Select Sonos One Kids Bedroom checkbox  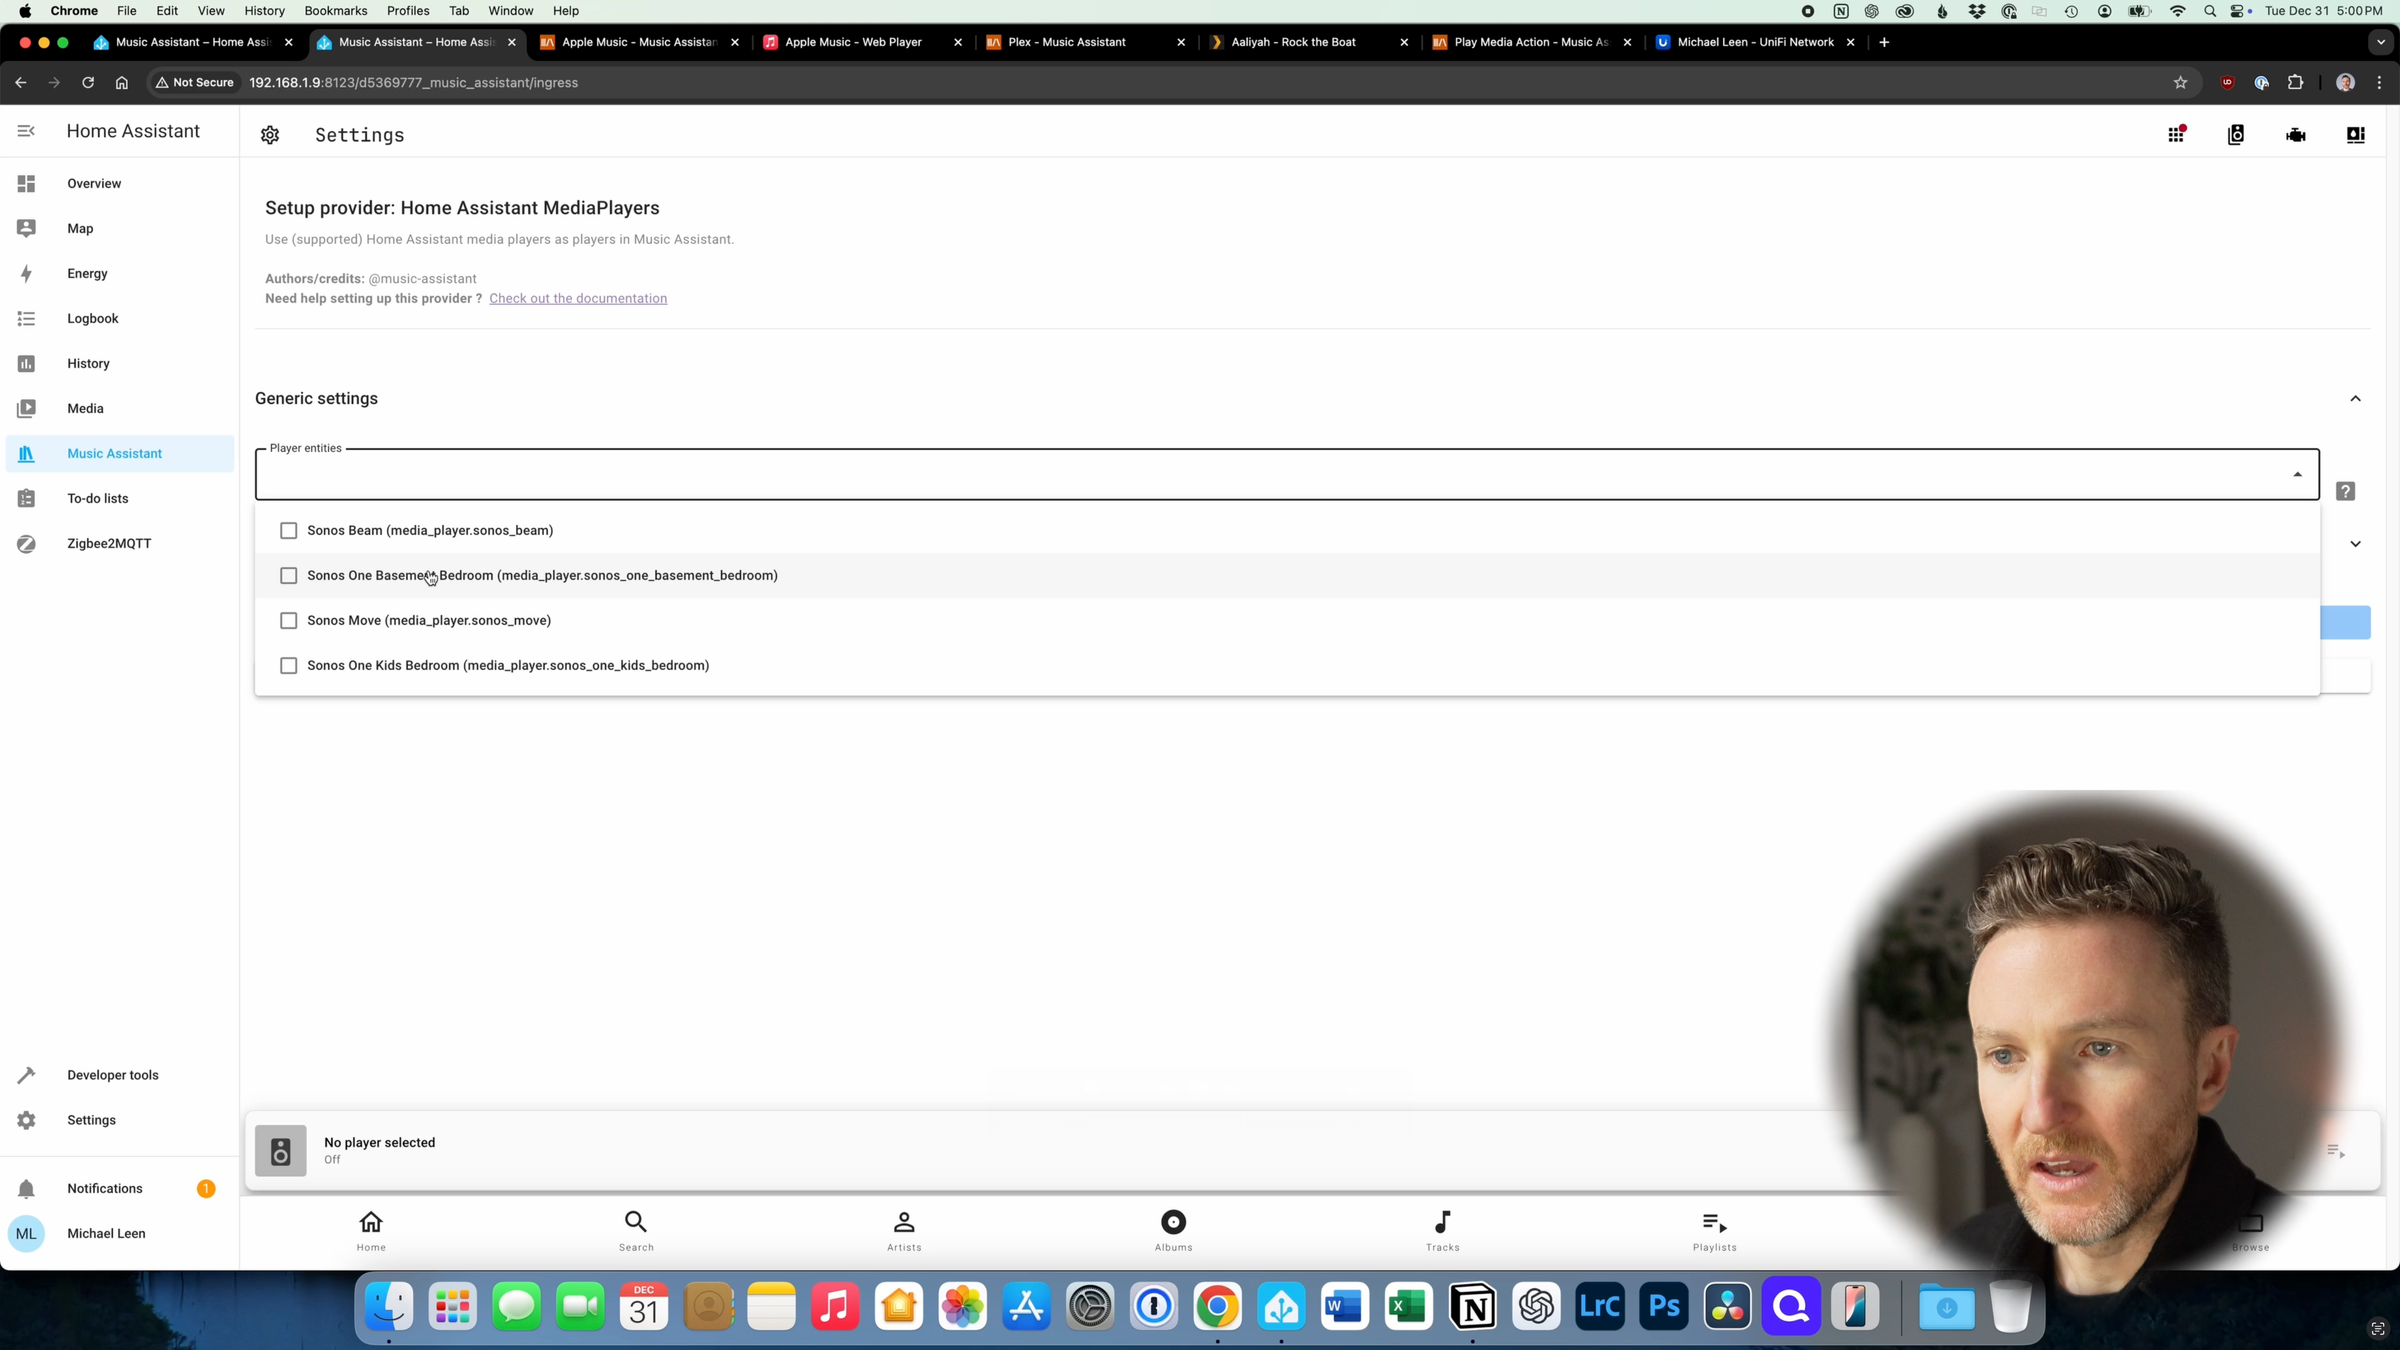pyautogui.click(x=289, y=665)
